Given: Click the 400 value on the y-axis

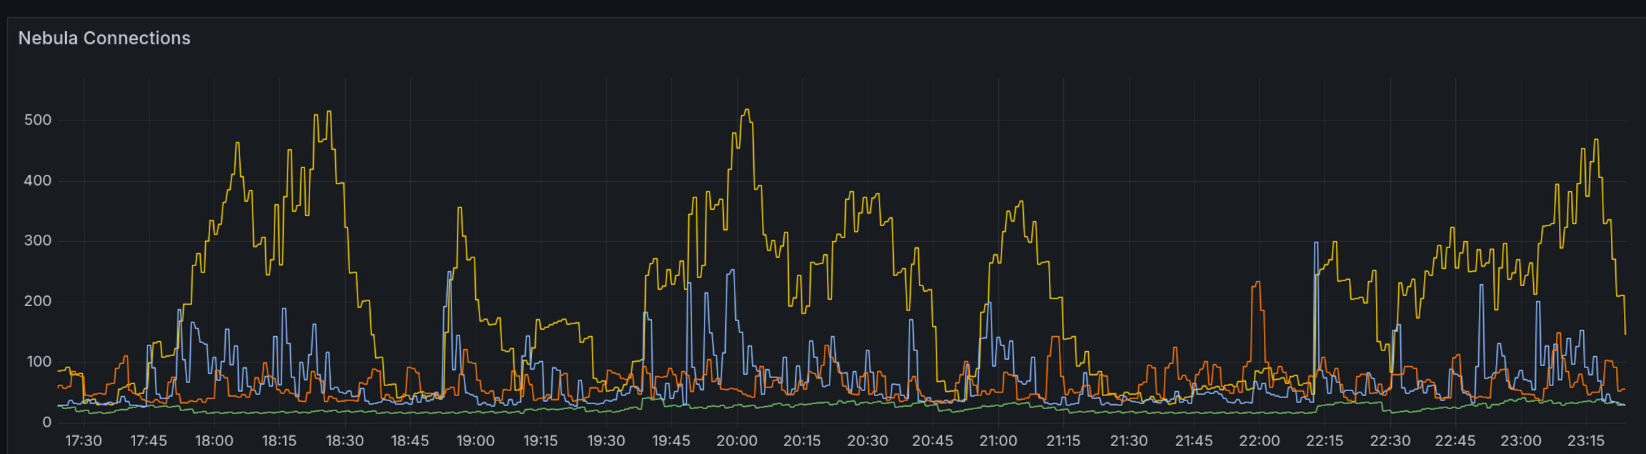Looking at the screenshot, I should tap(38, 181).
